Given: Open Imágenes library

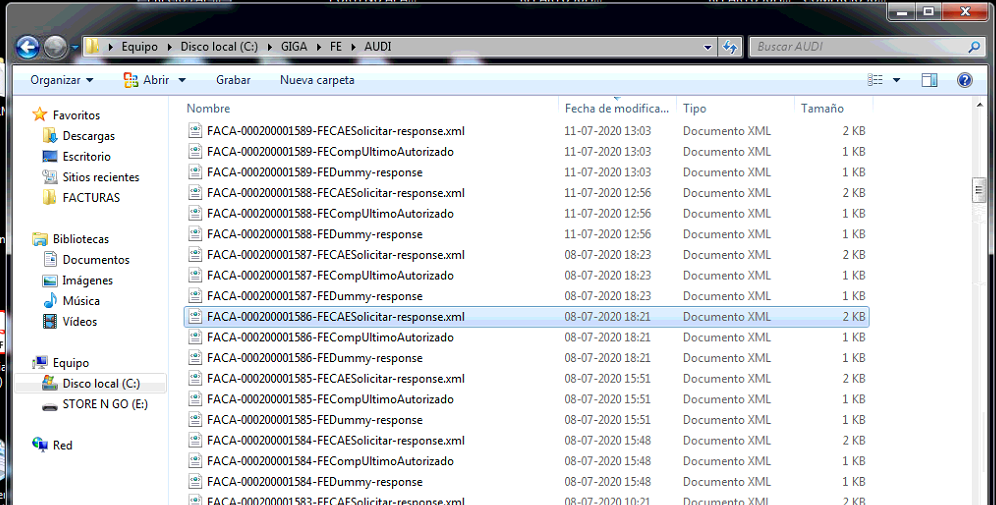Looking at the screenshot, I should (x=87, y=280).
